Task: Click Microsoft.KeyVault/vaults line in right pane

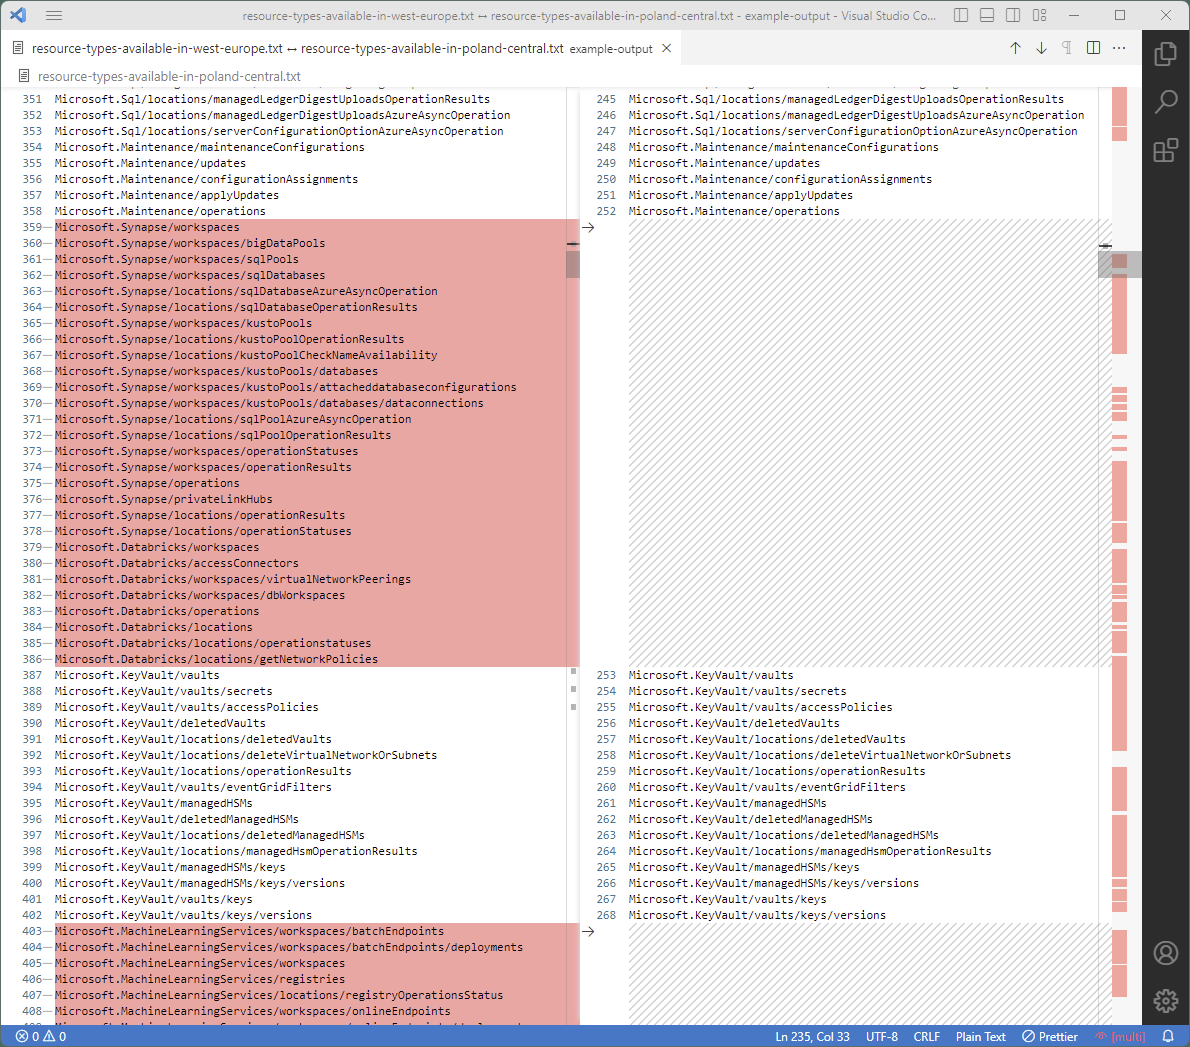Action: [x=710, y=675]
